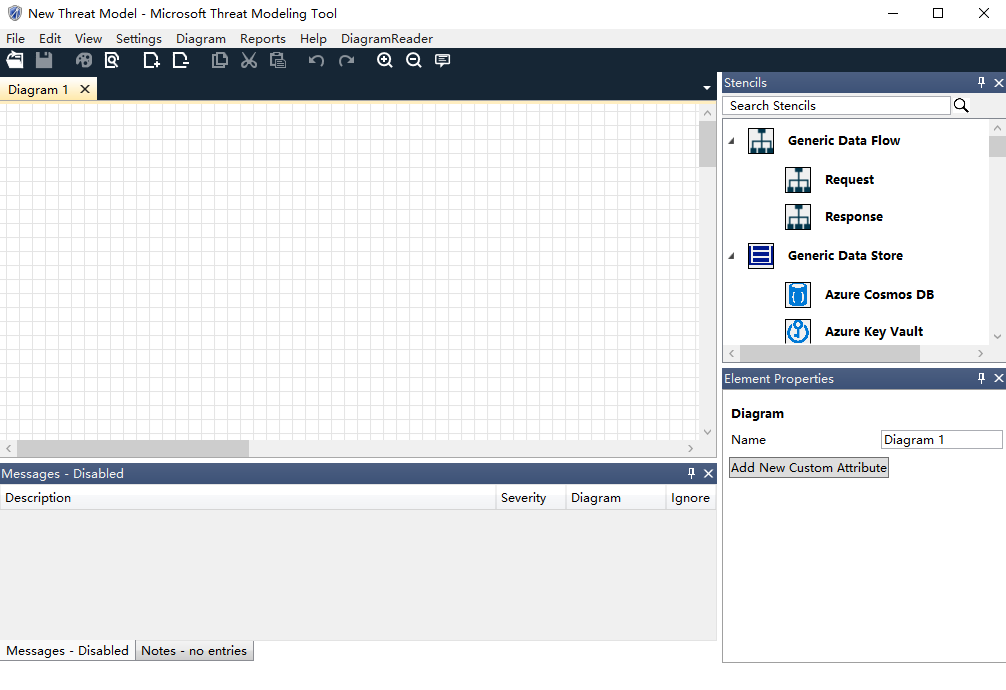Click the Add New Custom Attribute button
This screenshot has width=1006, height=690.
tap(808, 468)
